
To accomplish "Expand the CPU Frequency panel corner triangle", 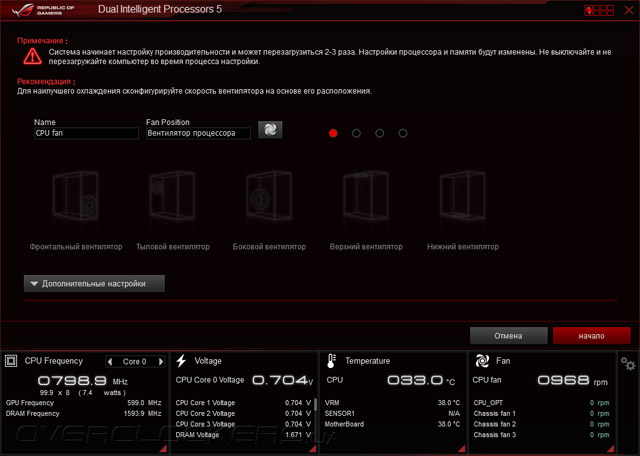I will coord(163,449).
